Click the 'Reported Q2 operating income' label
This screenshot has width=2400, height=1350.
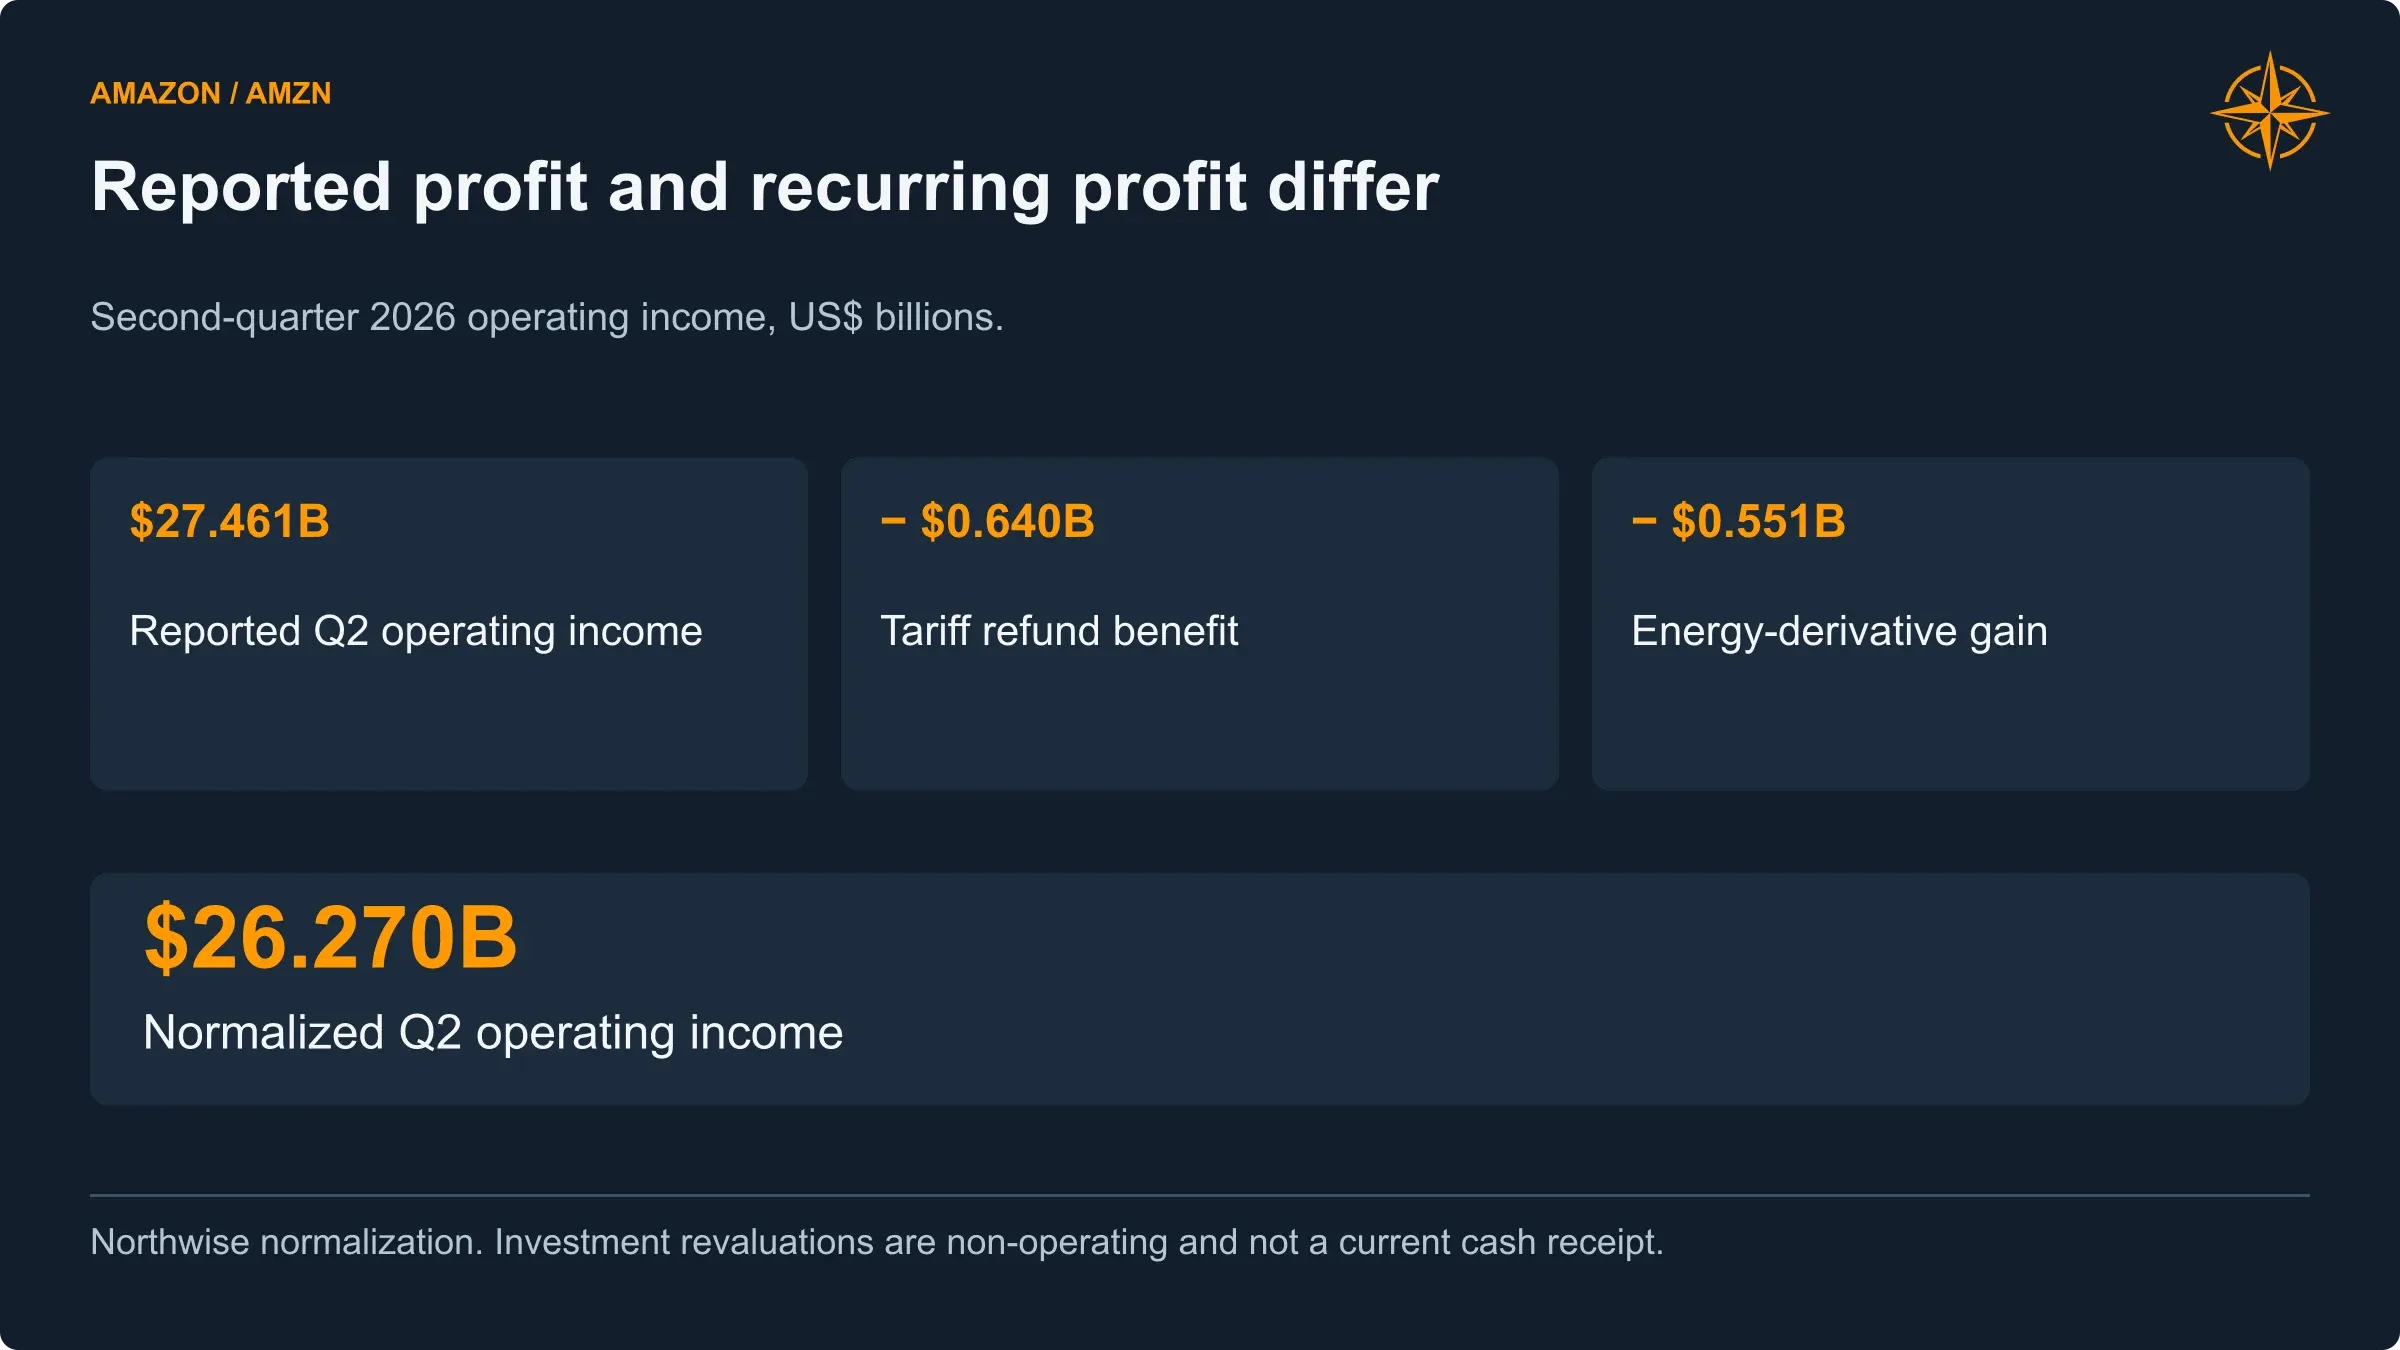[x=416, y=632]
